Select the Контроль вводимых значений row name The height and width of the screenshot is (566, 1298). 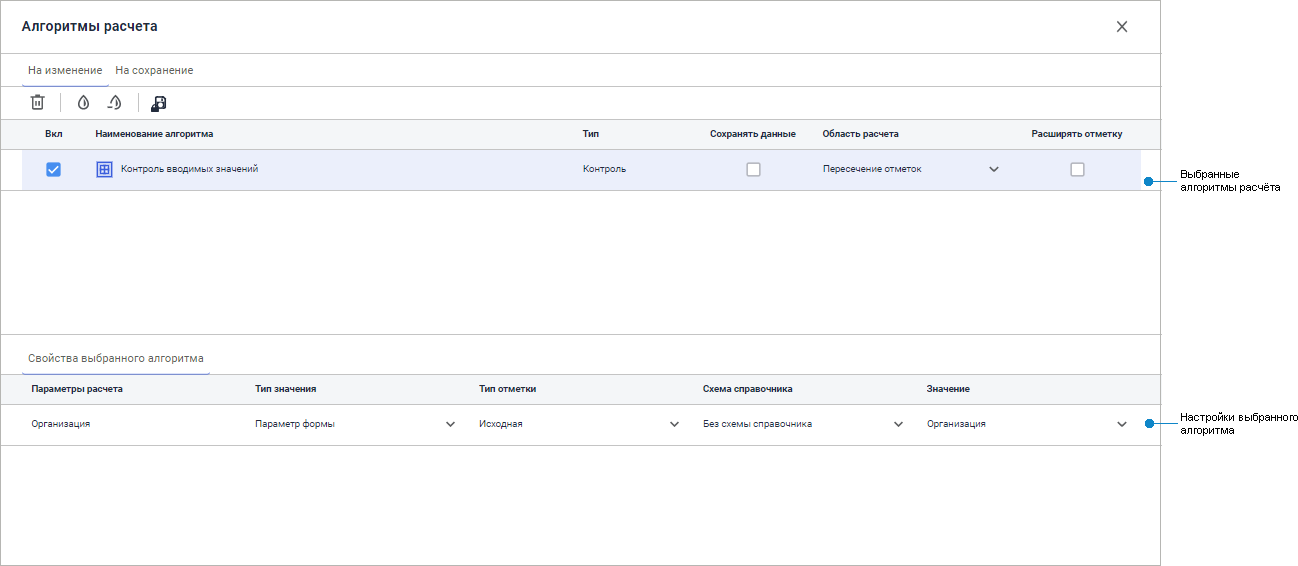coord(189,170)
